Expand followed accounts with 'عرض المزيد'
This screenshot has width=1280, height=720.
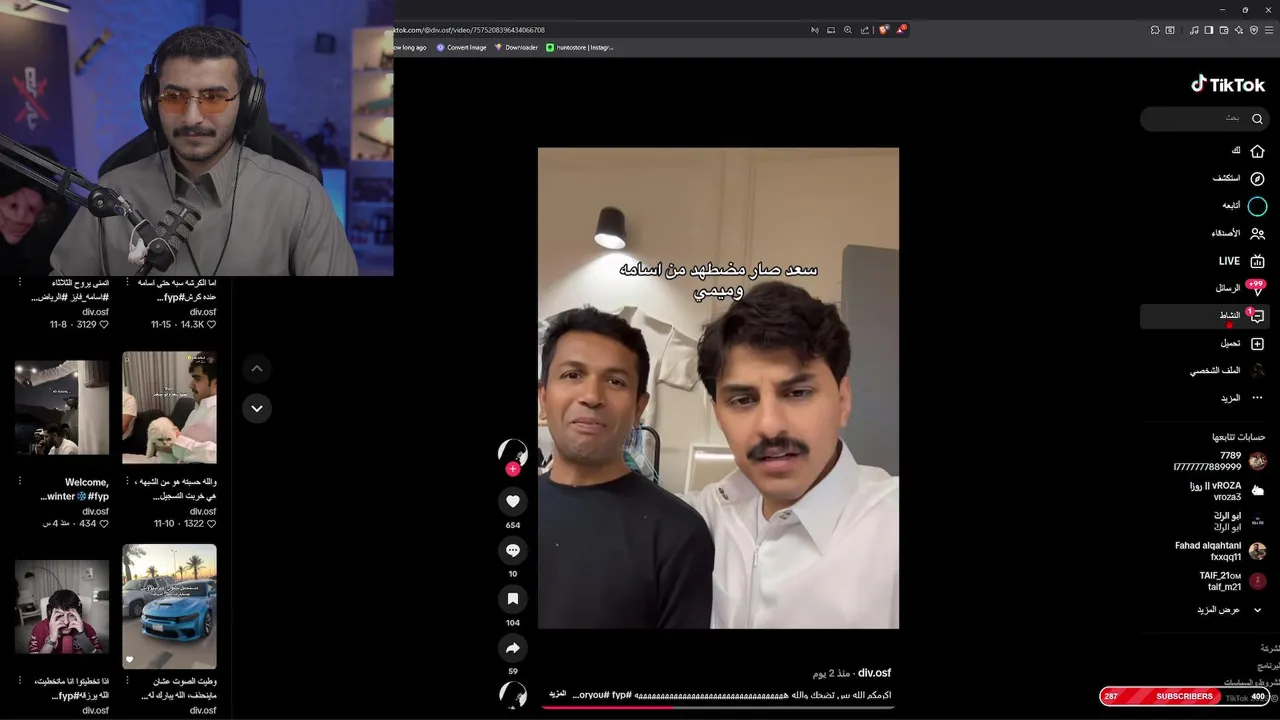[x=1230, y=610]
